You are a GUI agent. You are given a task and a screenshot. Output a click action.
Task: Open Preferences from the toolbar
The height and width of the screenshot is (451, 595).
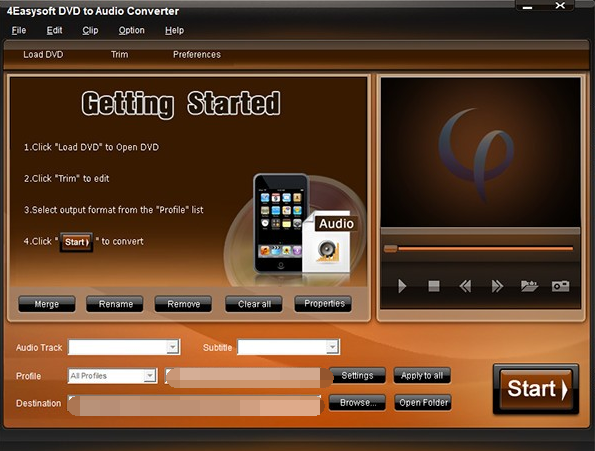[x=197, y=55]
